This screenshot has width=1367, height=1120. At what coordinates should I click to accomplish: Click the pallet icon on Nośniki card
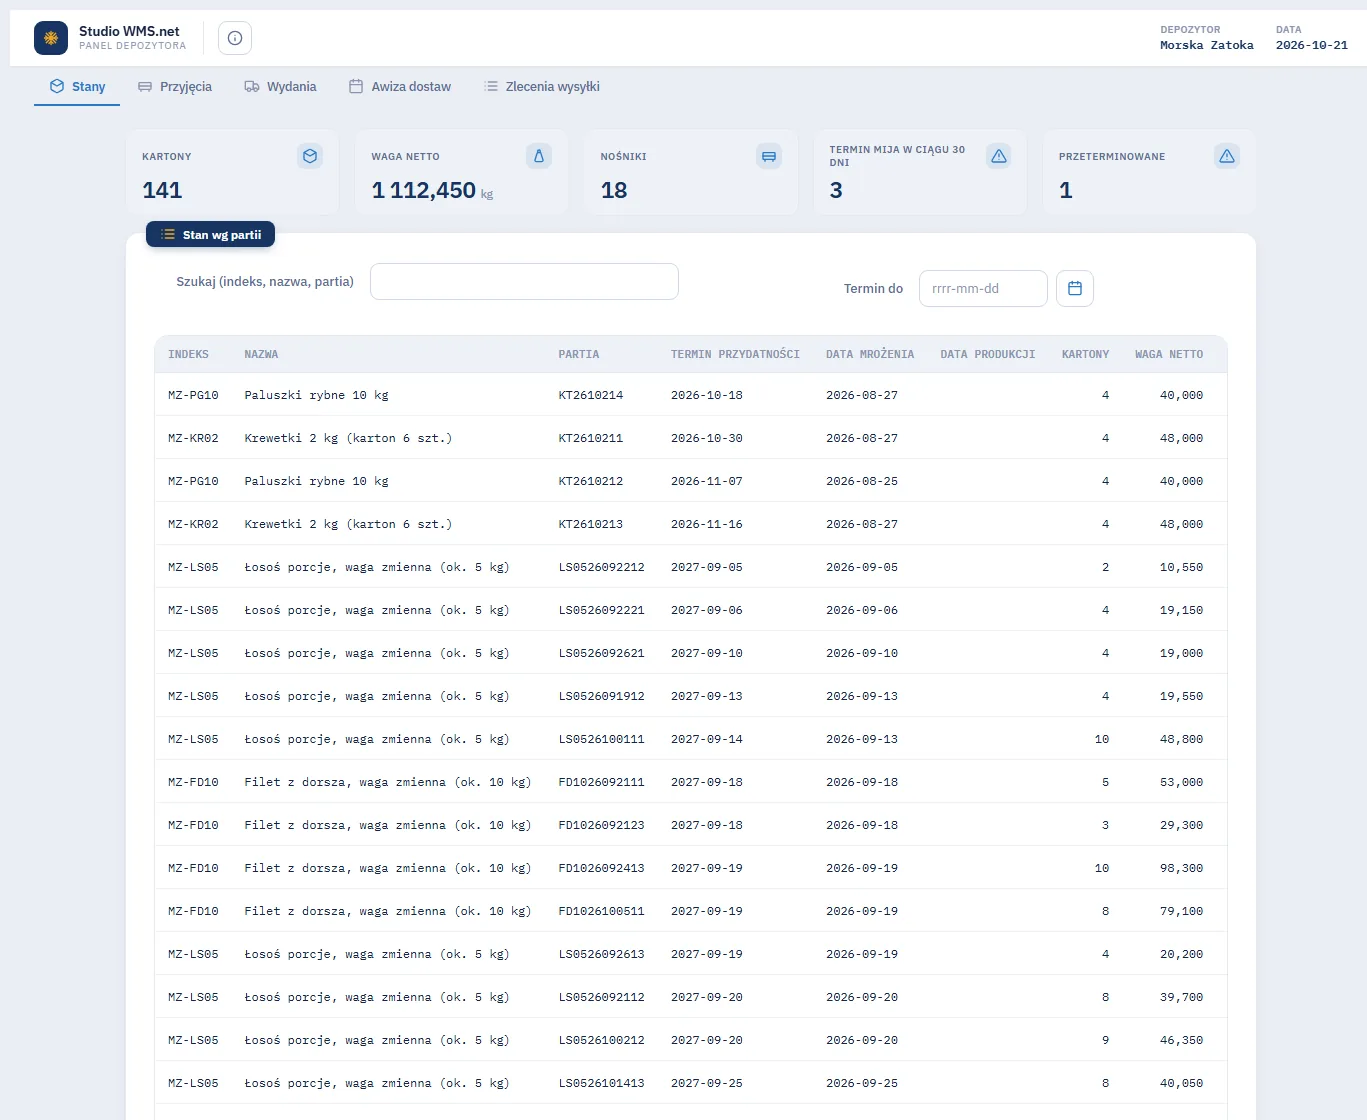tap(769, 156)
